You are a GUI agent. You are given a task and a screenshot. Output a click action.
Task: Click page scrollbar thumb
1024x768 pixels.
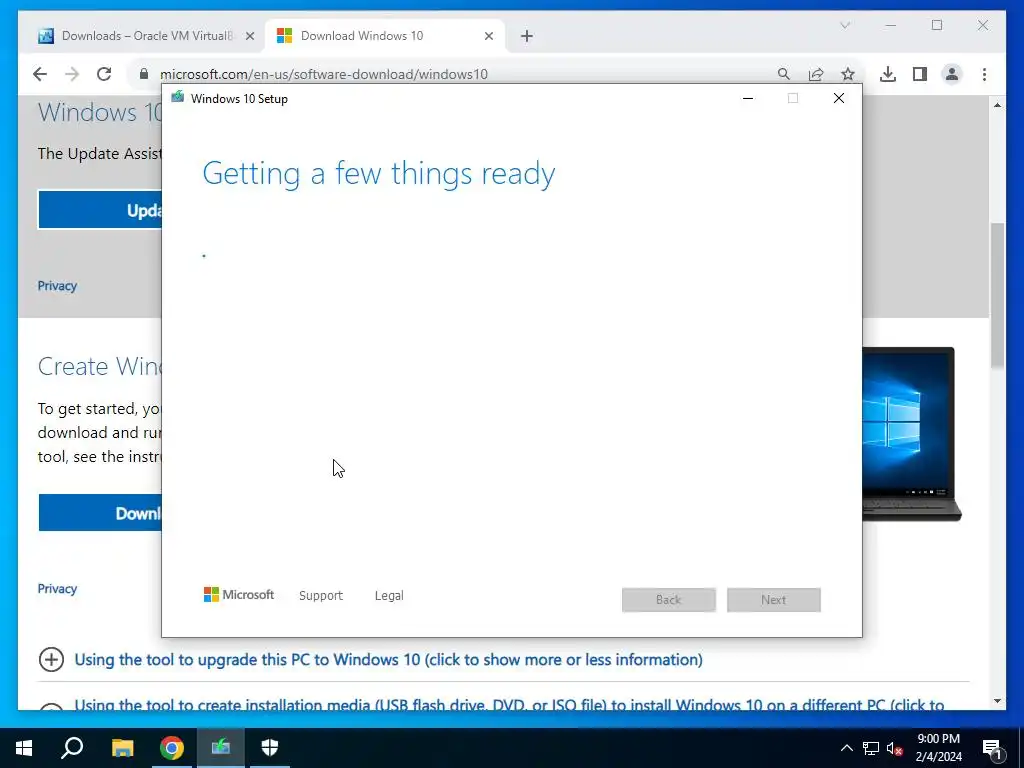click(997, 295)
